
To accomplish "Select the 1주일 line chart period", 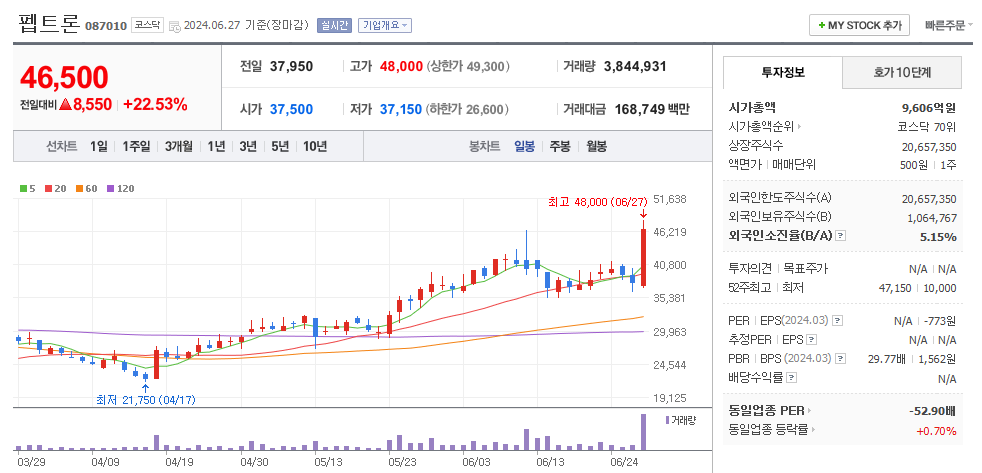I will tap(136, 147).
